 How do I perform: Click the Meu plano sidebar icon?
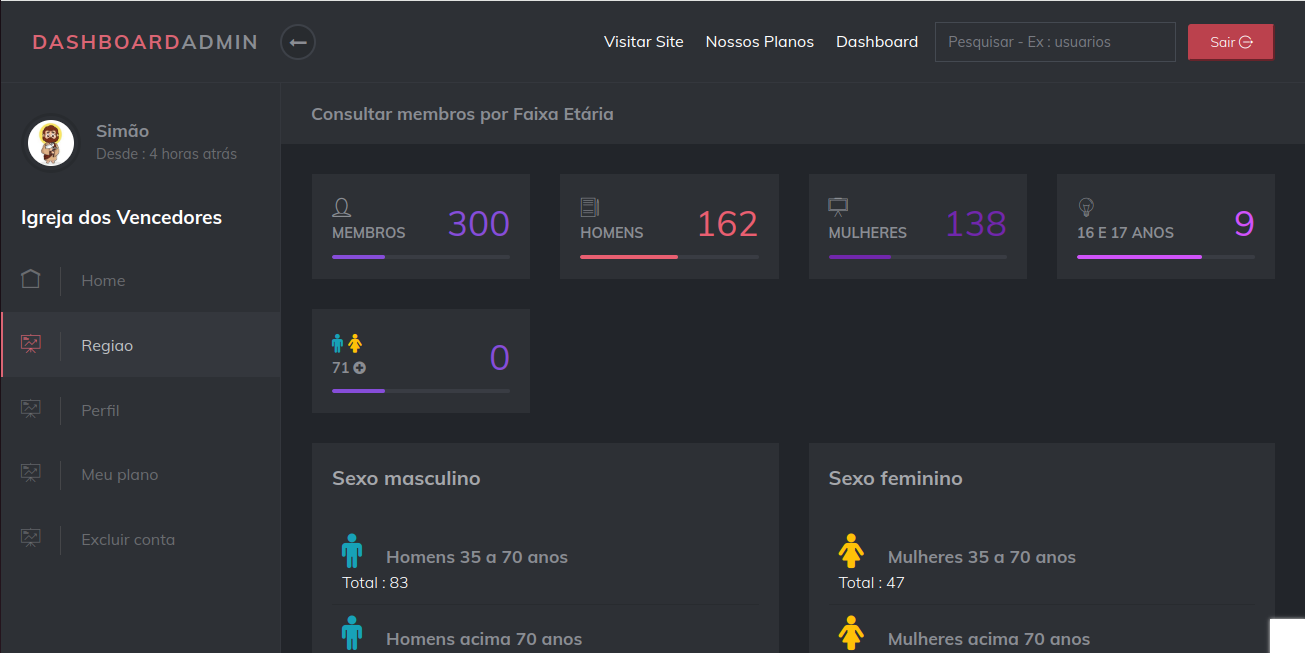tap(31, 474)
